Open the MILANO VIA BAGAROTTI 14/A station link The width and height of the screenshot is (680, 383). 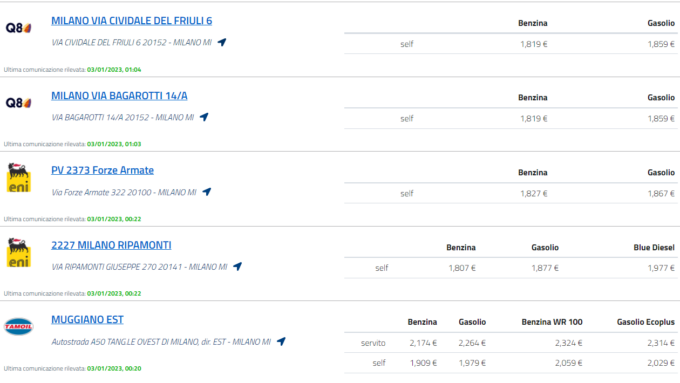point(119,95)
